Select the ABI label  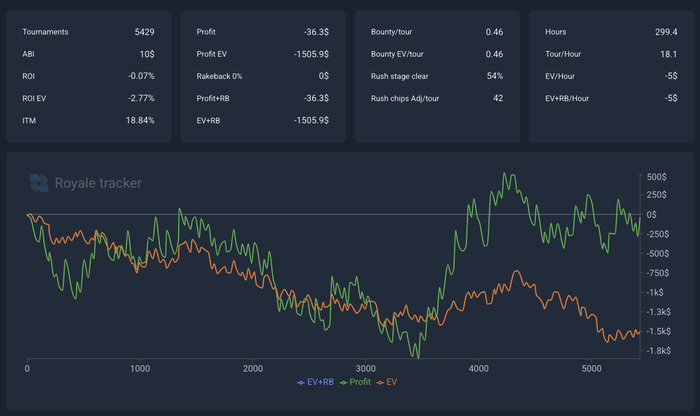28,54
